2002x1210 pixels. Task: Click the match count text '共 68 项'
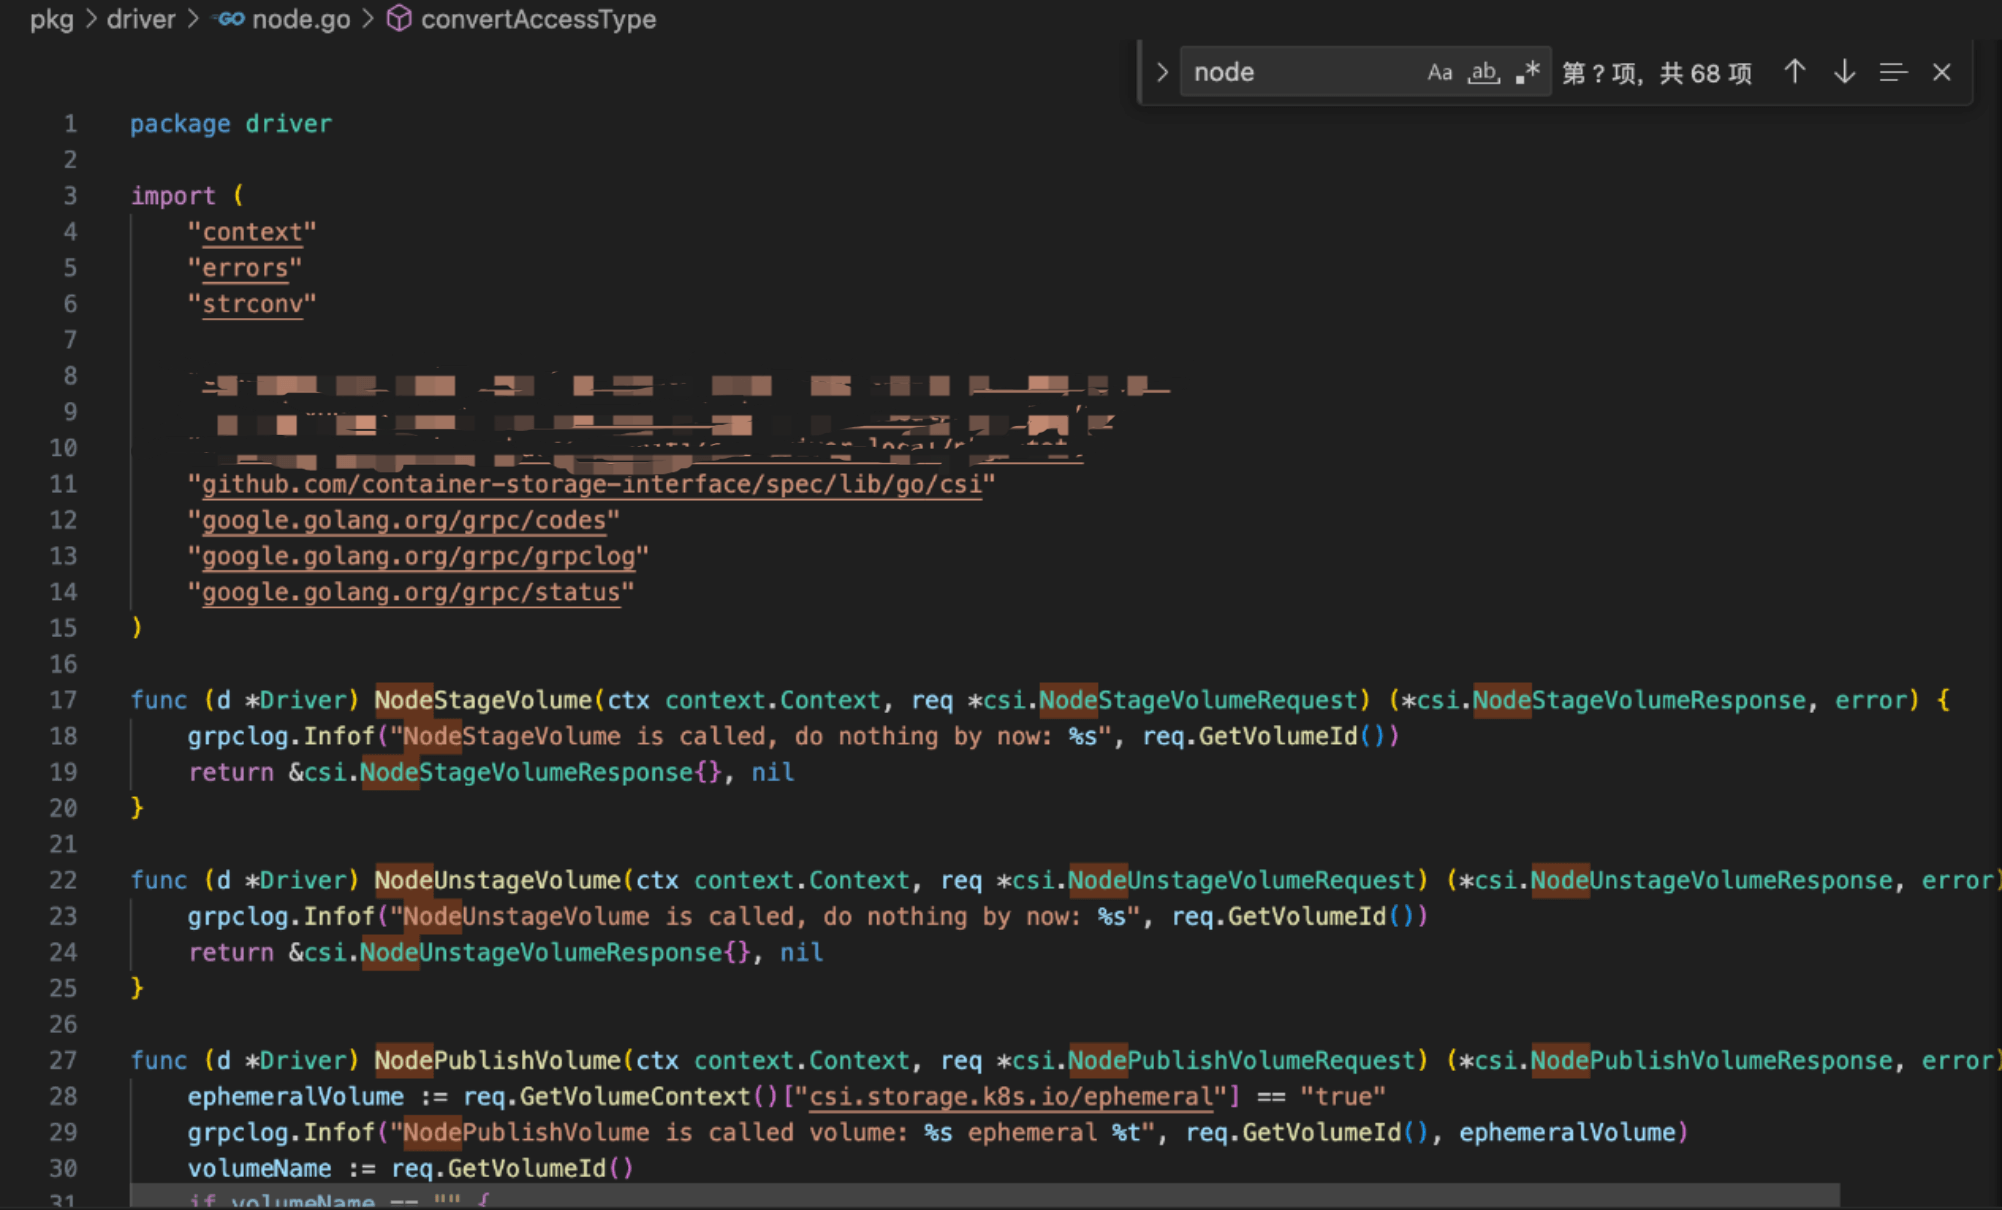[x=1706, y=73]
